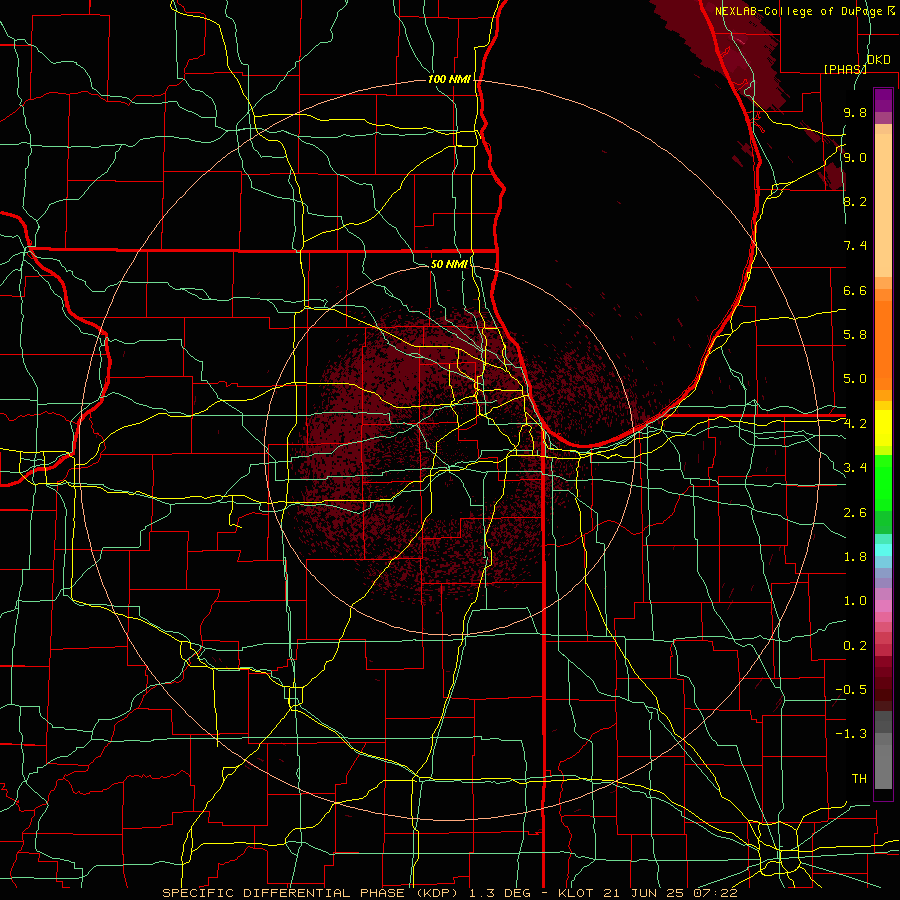Image resolution: width=900 pixels, height=900 pixels.
Task: Click the 9.8 color scale value
Action: [855, 113]
